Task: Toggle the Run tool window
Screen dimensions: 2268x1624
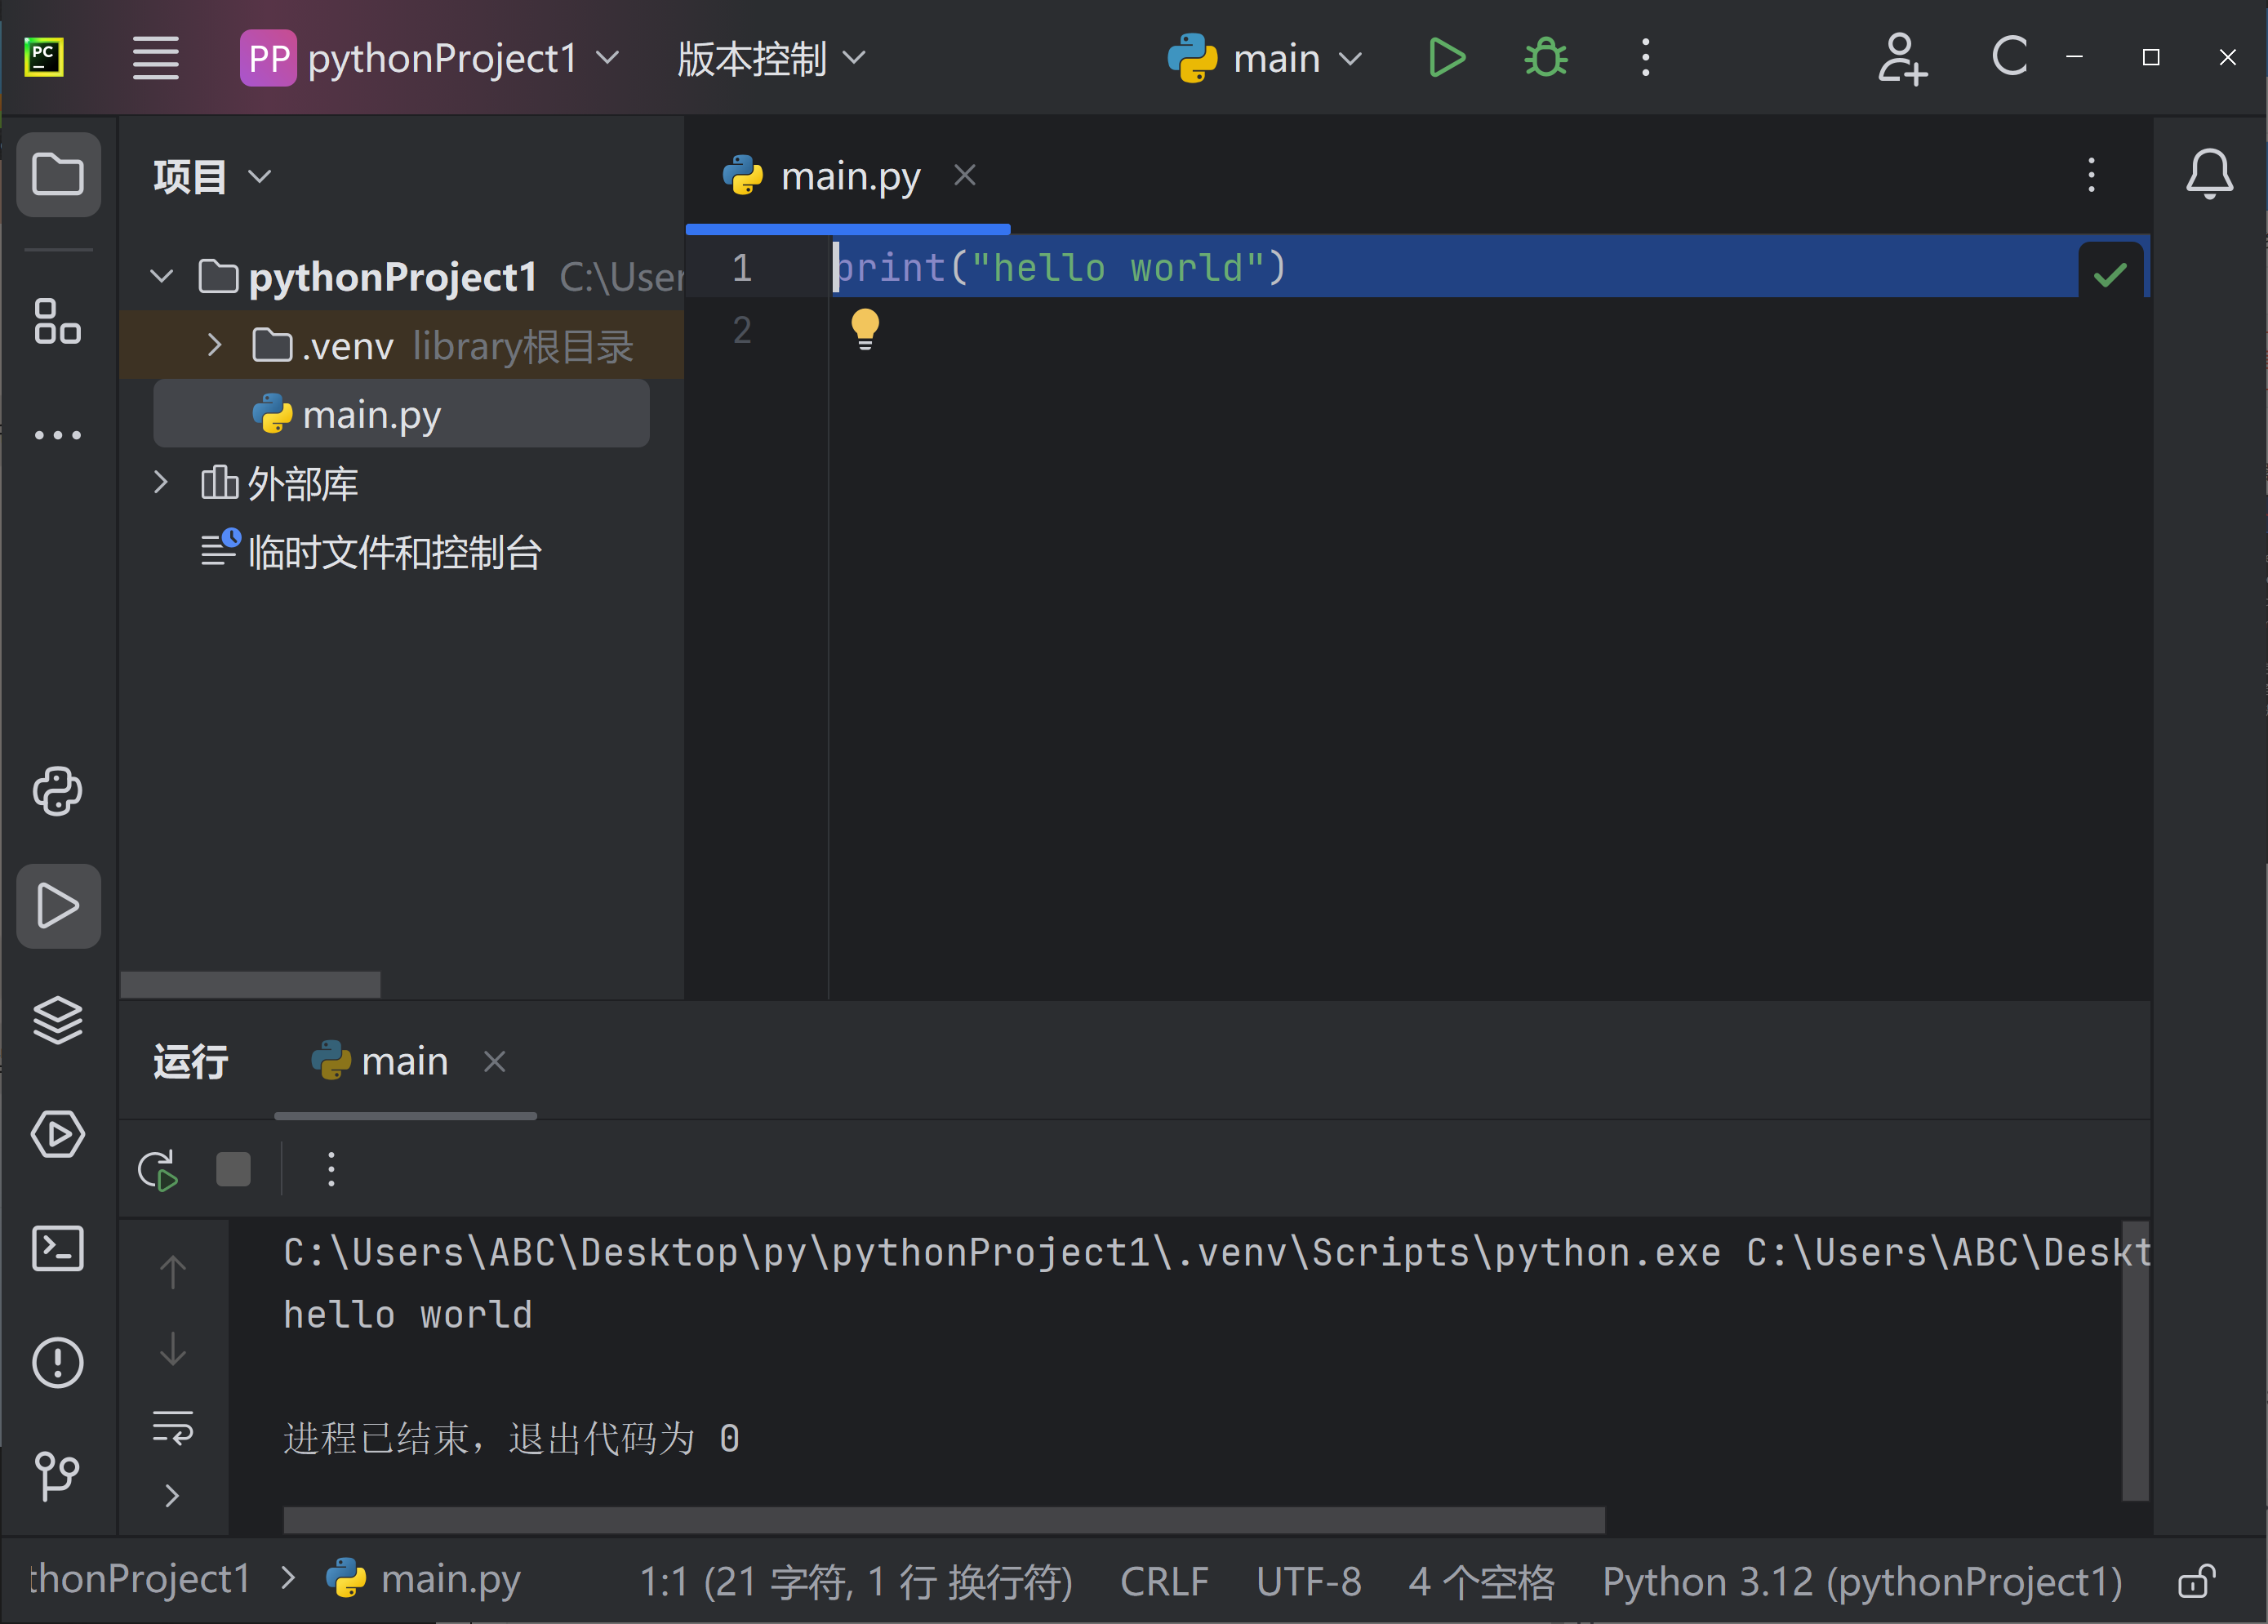Action: (58, 906)
